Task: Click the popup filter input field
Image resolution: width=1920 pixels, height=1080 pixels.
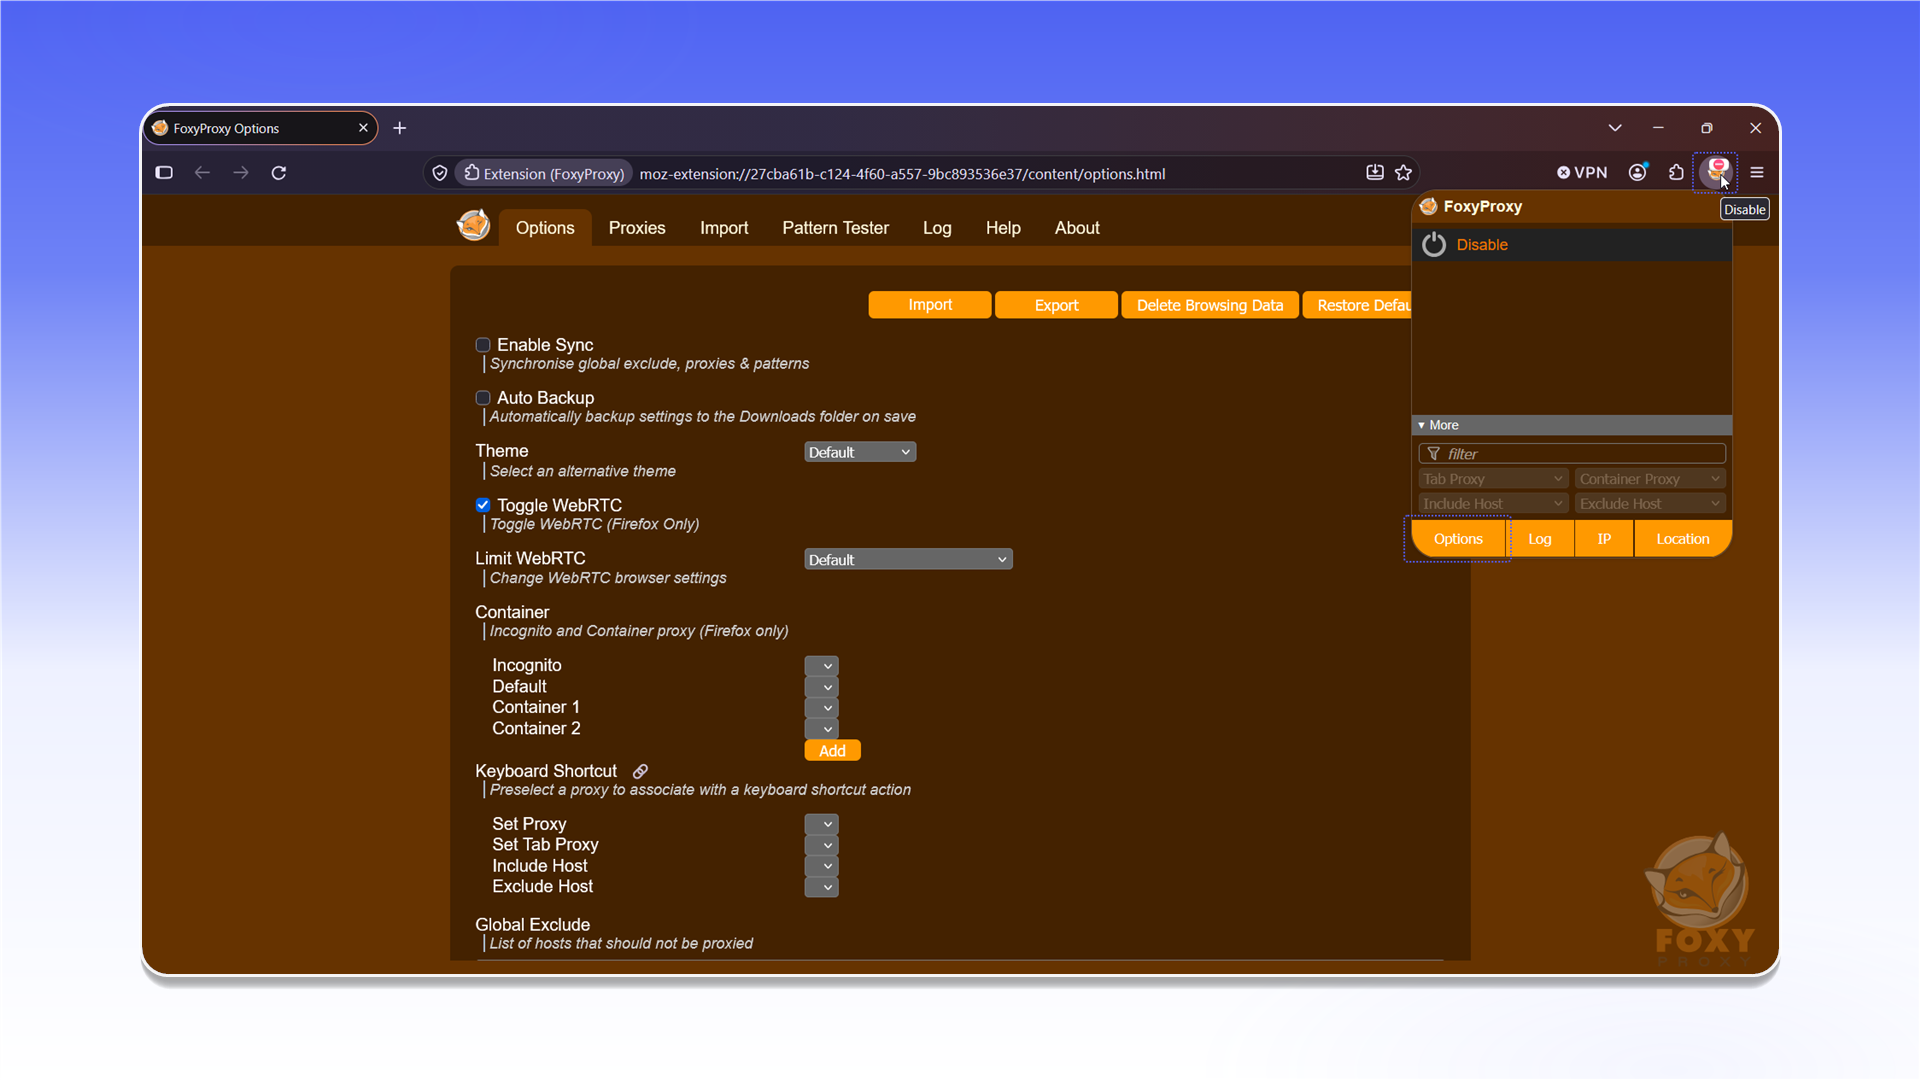Action: tap(1572, 454)
